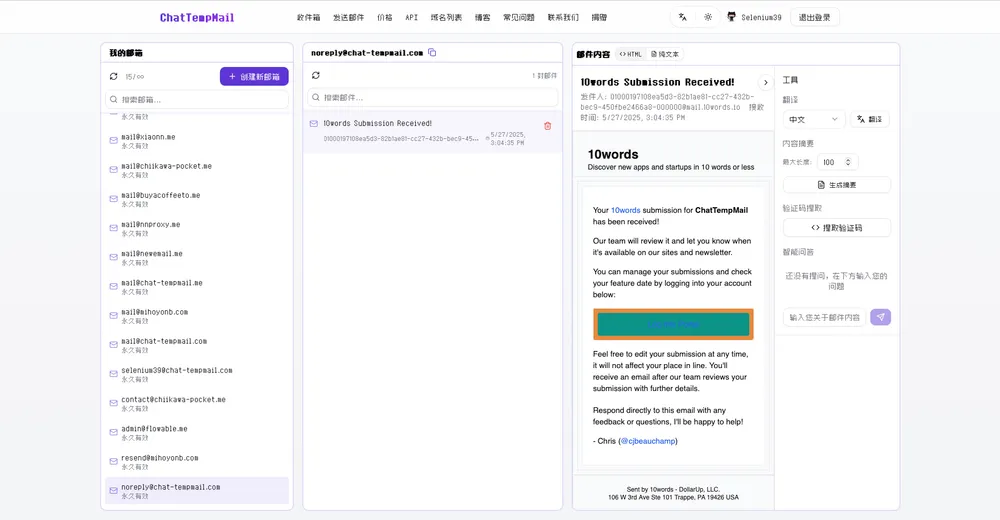Open the 域名列表 domain list menu item
Screen dimensions: 1000x520
446,18
